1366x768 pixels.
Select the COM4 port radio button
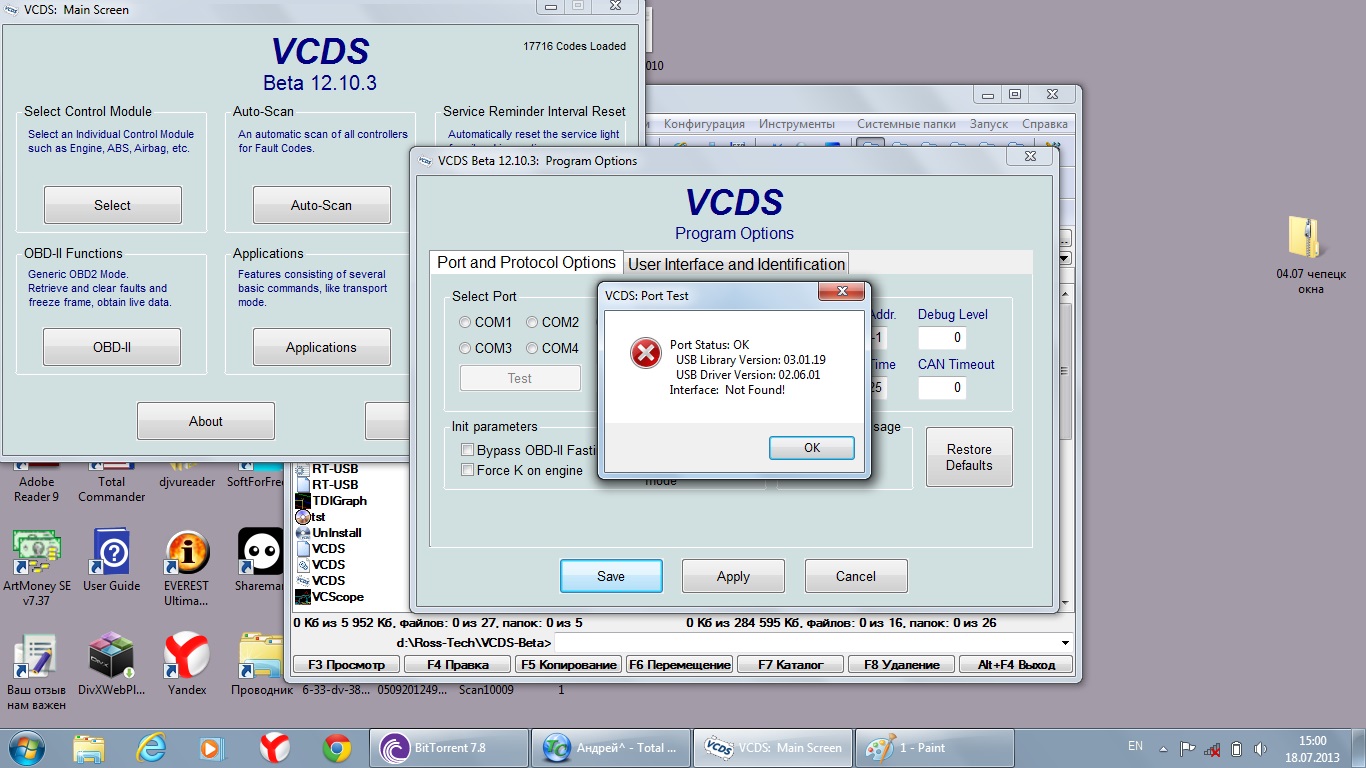click(x=532, y=348)
